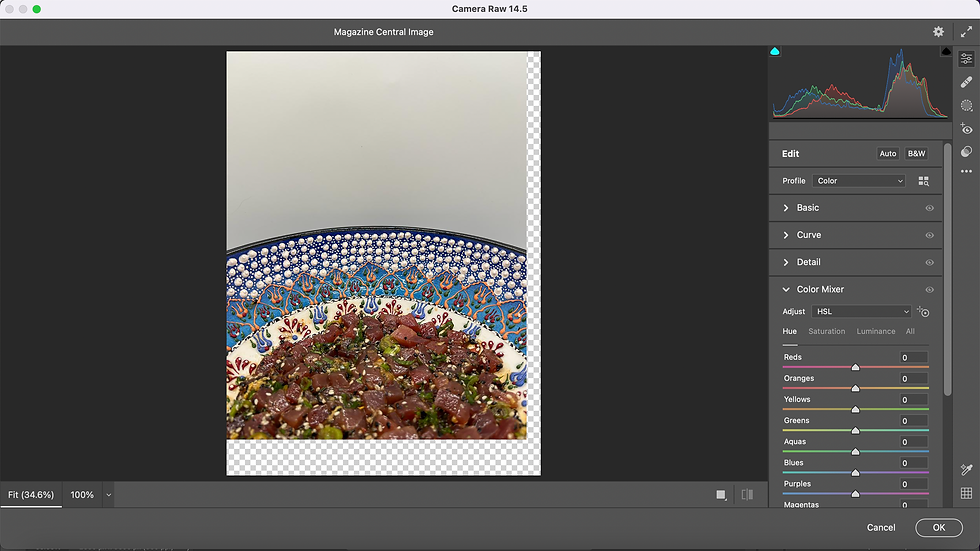
Task: Click the Yellows value field
Action: pos(914,400)
